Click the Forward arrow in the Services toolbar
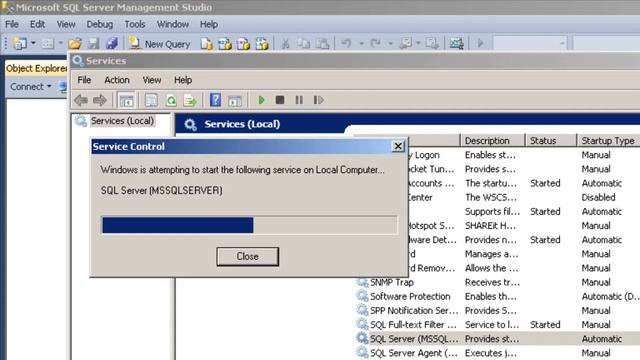This screenshot has width=640, height=360. (x=100, y=100)
